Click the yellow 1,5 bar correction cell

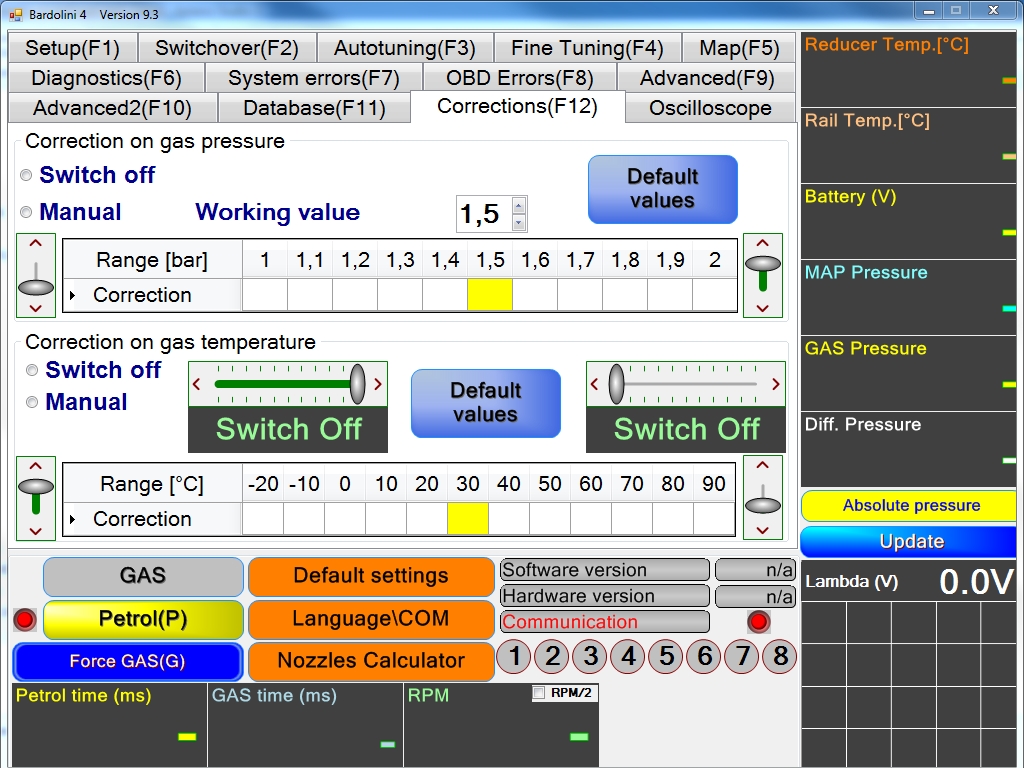coord(490,295)
